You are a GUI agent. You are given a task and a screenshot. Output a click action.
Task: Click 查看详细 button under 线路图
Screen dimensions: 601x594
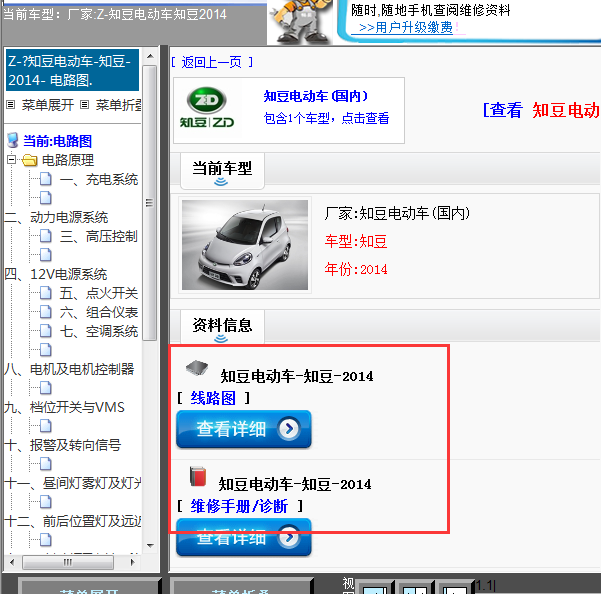244,429
